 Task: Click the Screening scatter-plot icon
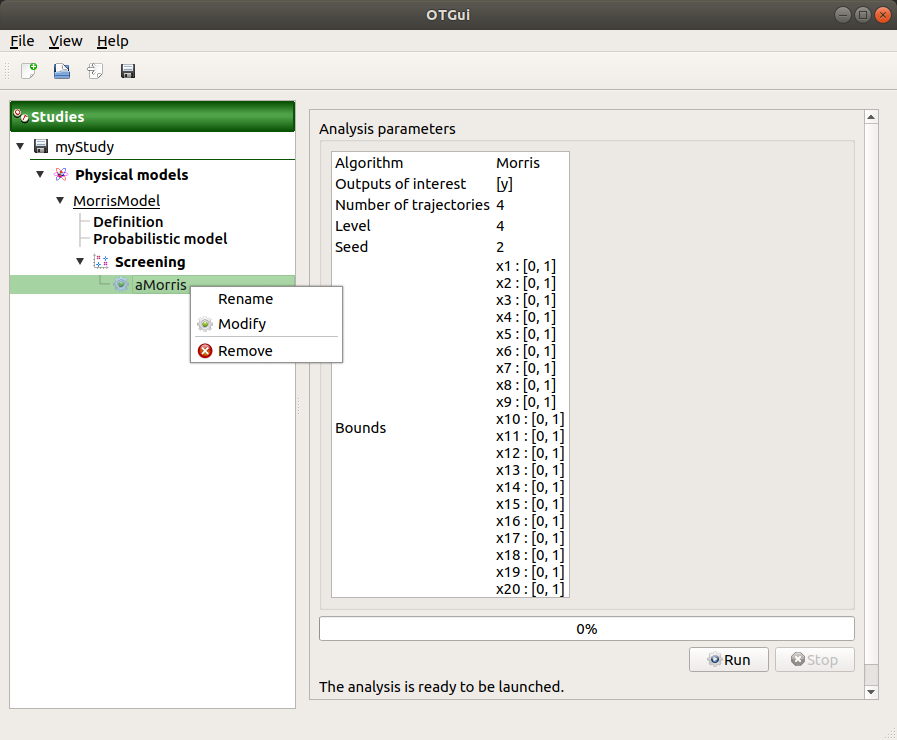pyautogui.click(x=100, y=262)
